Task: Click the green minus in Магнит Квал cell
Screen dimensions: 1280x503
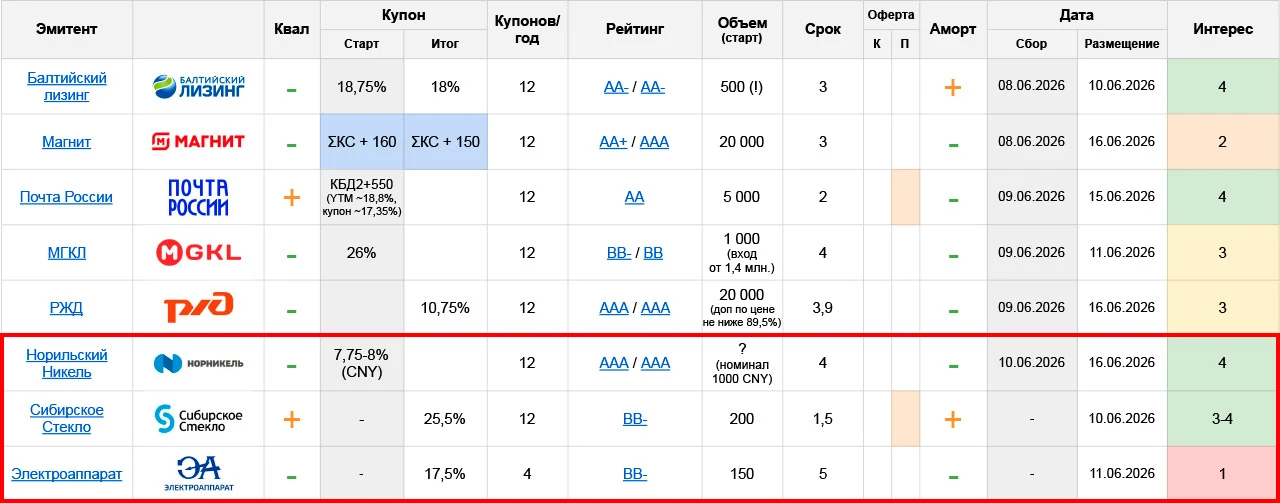Action: pyautogui.click(x=291, y=144)
